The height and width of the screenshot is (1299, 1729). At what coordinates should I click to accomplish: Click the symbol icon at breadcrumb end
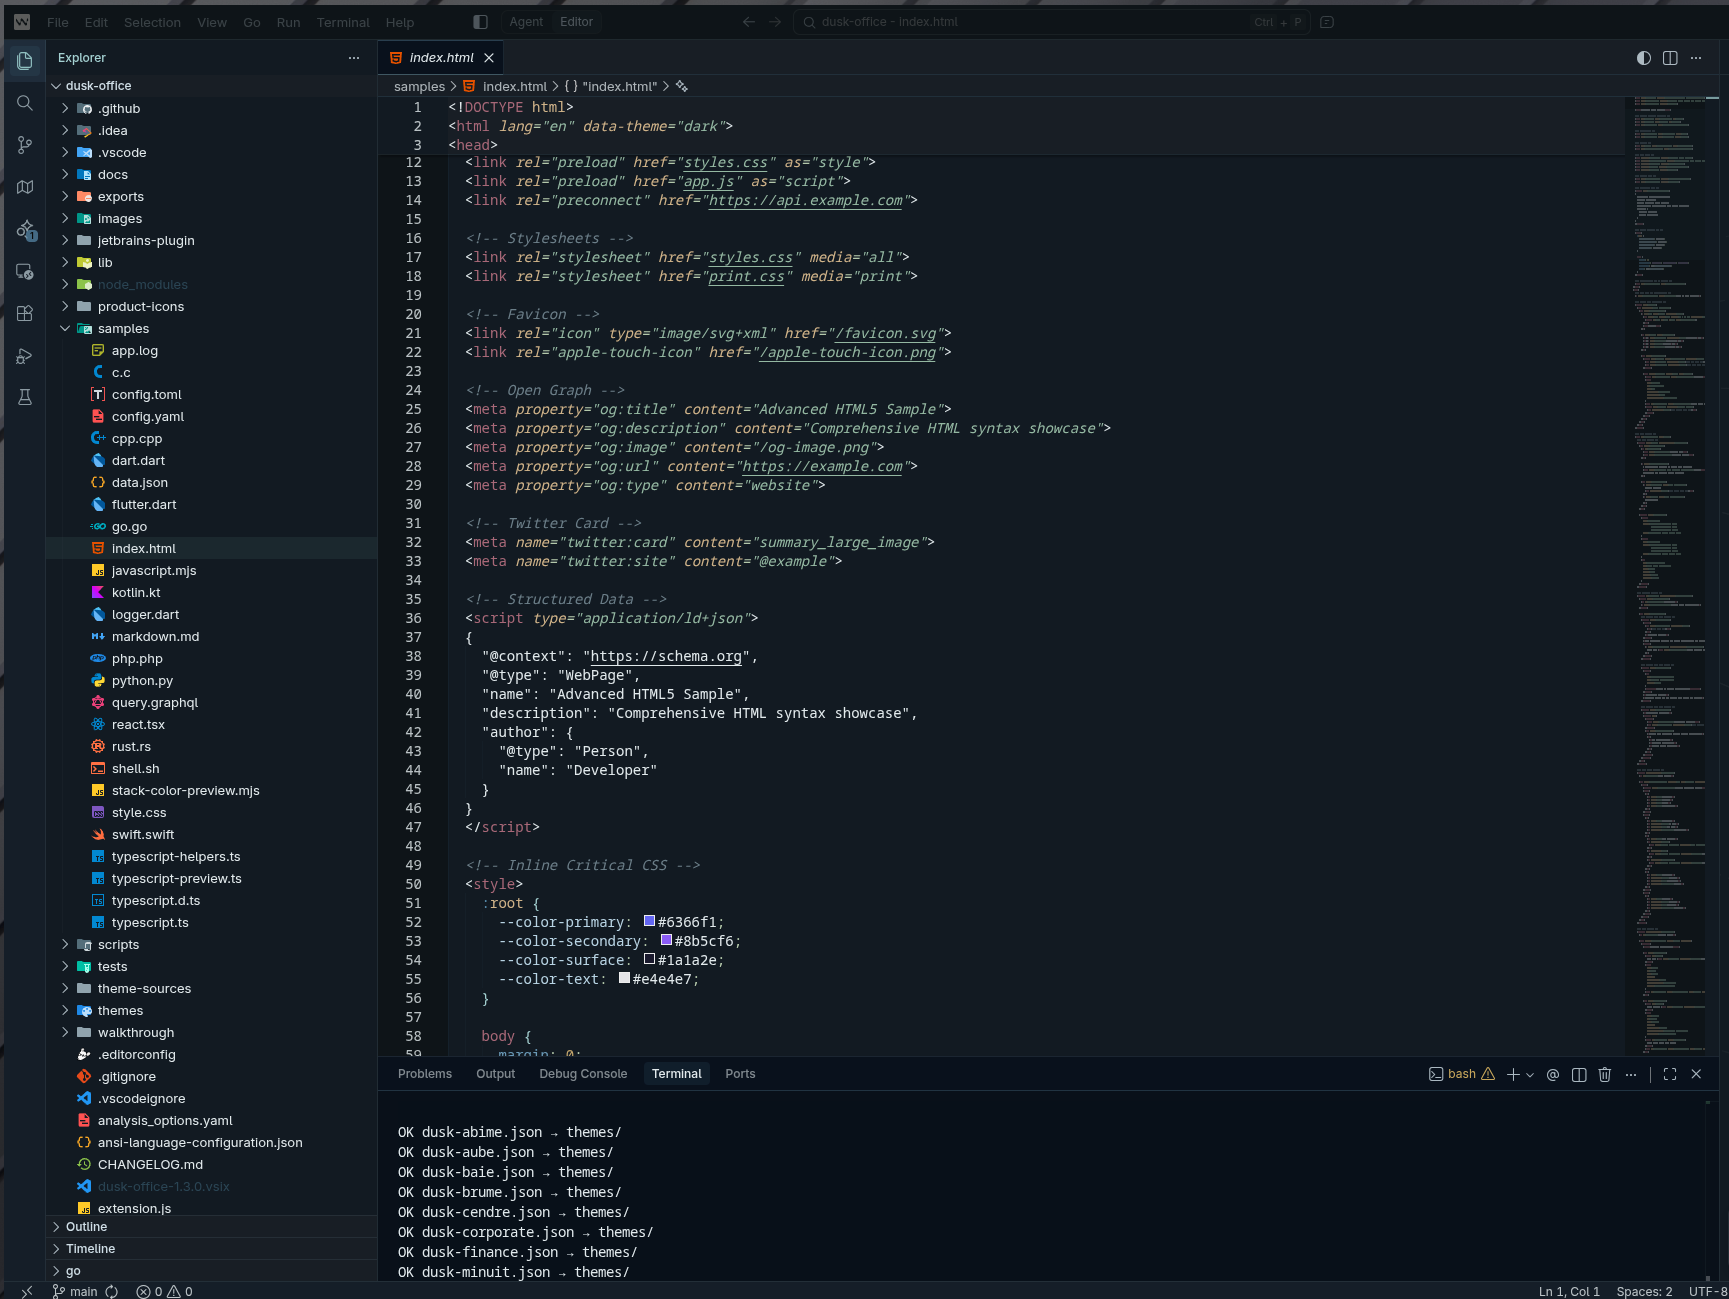682,87
